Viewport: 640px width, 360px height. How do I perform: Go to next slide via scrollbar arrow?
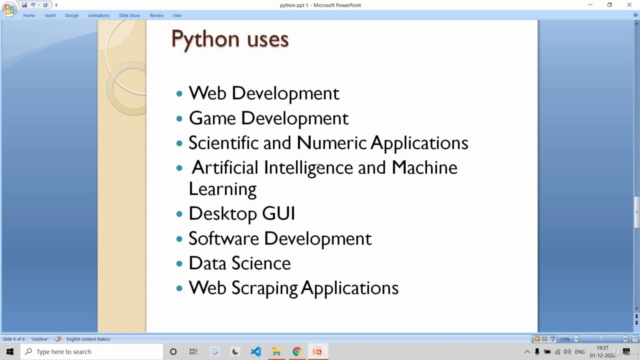636,322
